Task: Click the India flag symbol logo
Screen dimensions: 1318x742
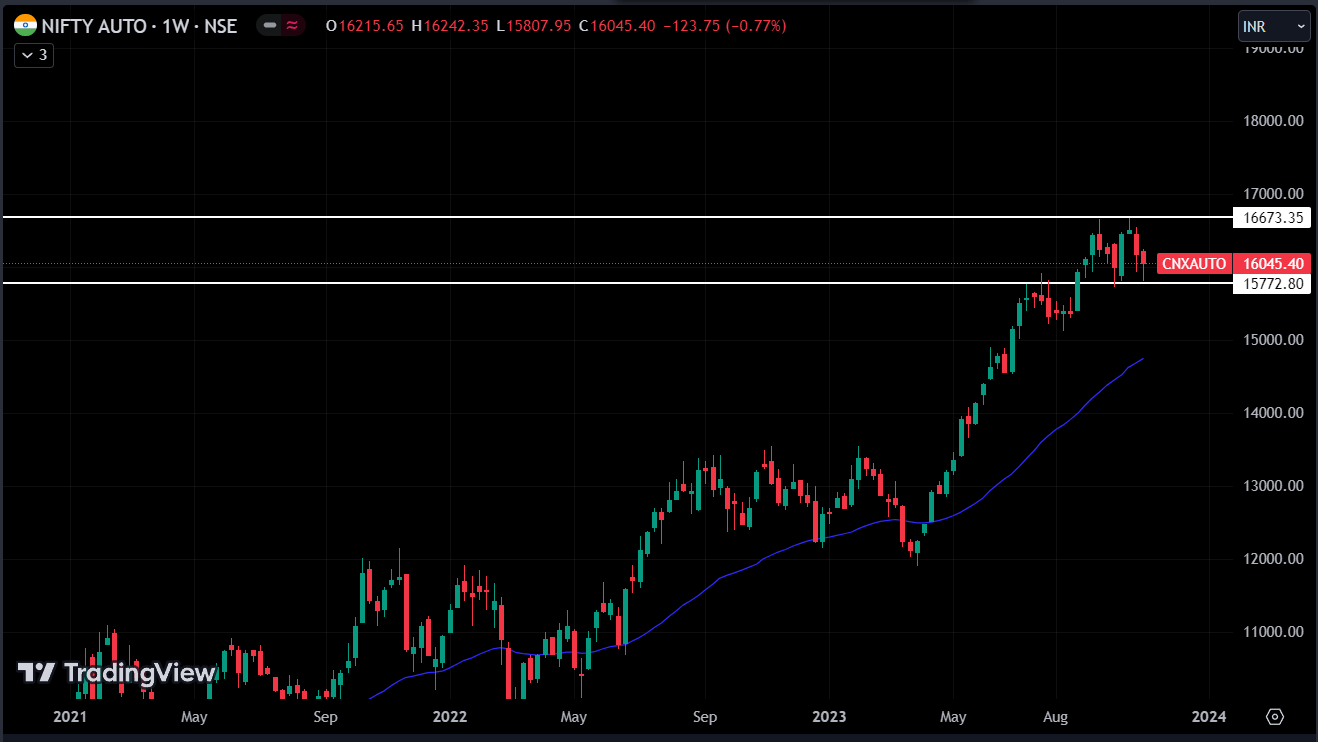Action: click(25, 25)
